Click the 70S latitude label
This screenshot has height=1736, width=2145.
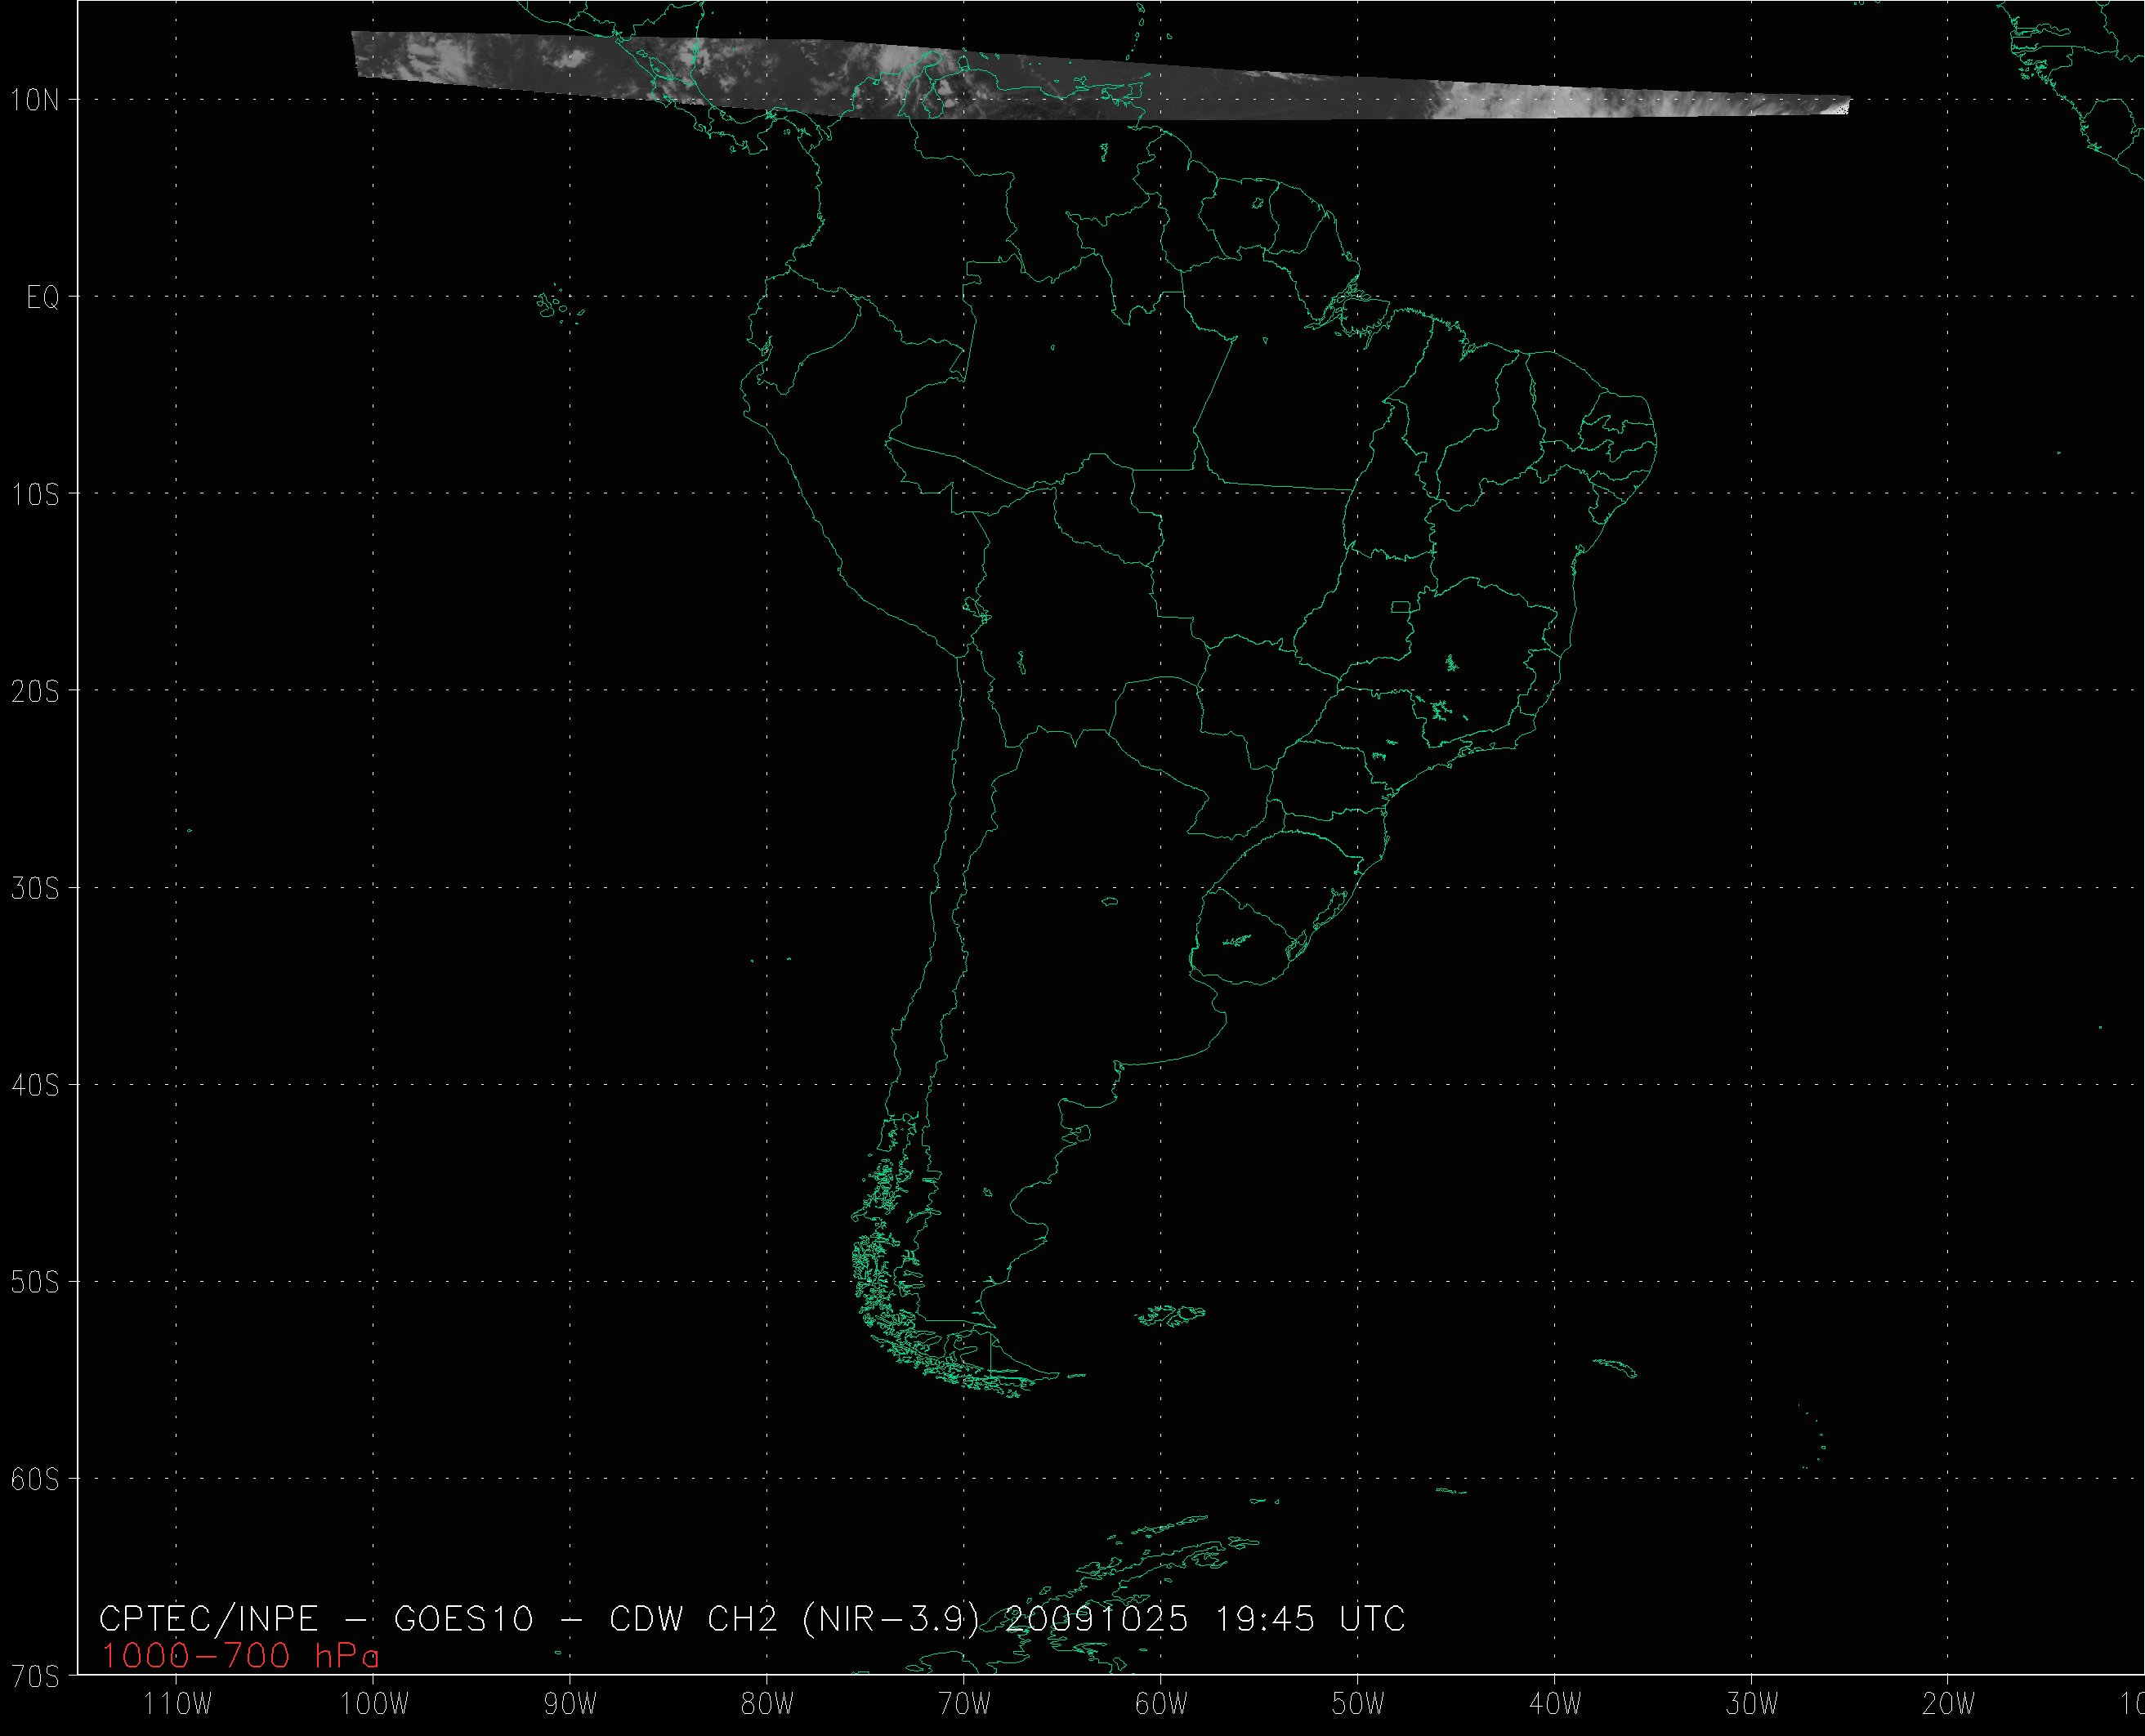coord(35,1675)
